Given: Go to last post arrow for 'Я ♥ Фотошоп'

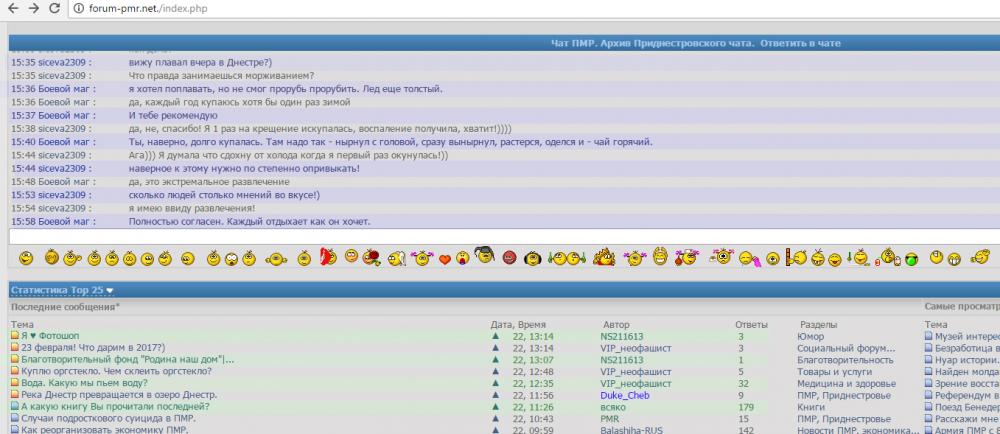Looking at the screenshot, I should tap(494, 337).
